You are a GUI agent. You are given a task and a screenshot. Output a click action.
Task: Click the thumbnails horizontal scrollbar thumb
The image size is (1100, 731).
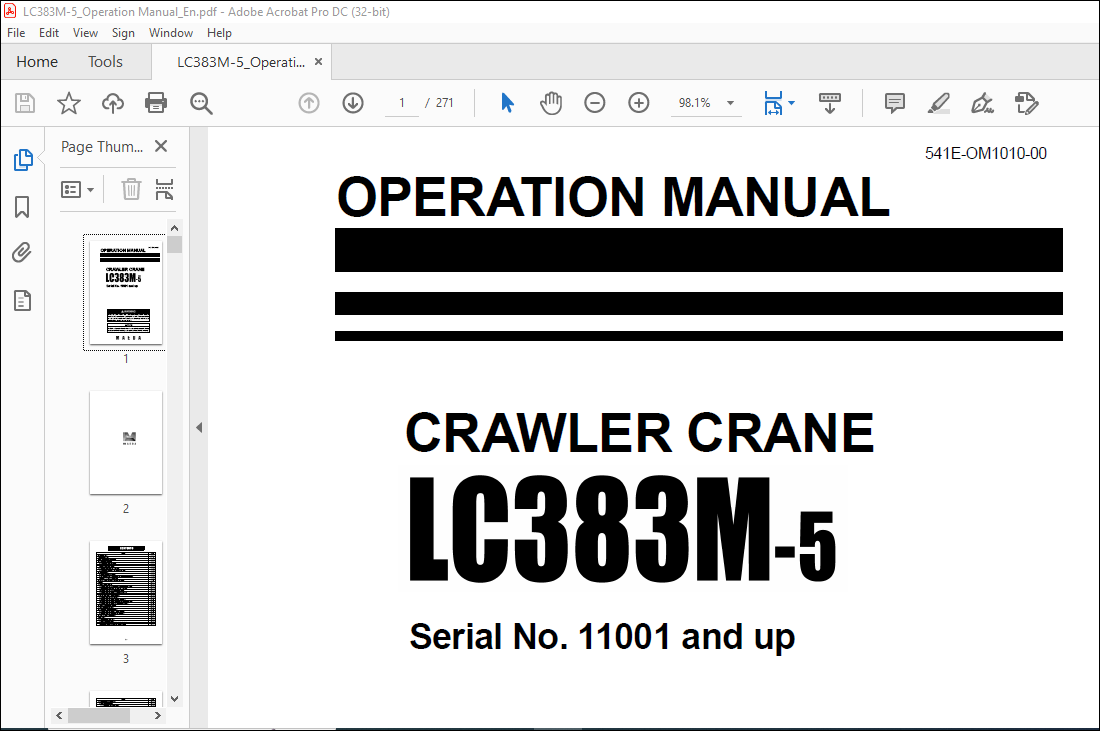click(98, 716)
